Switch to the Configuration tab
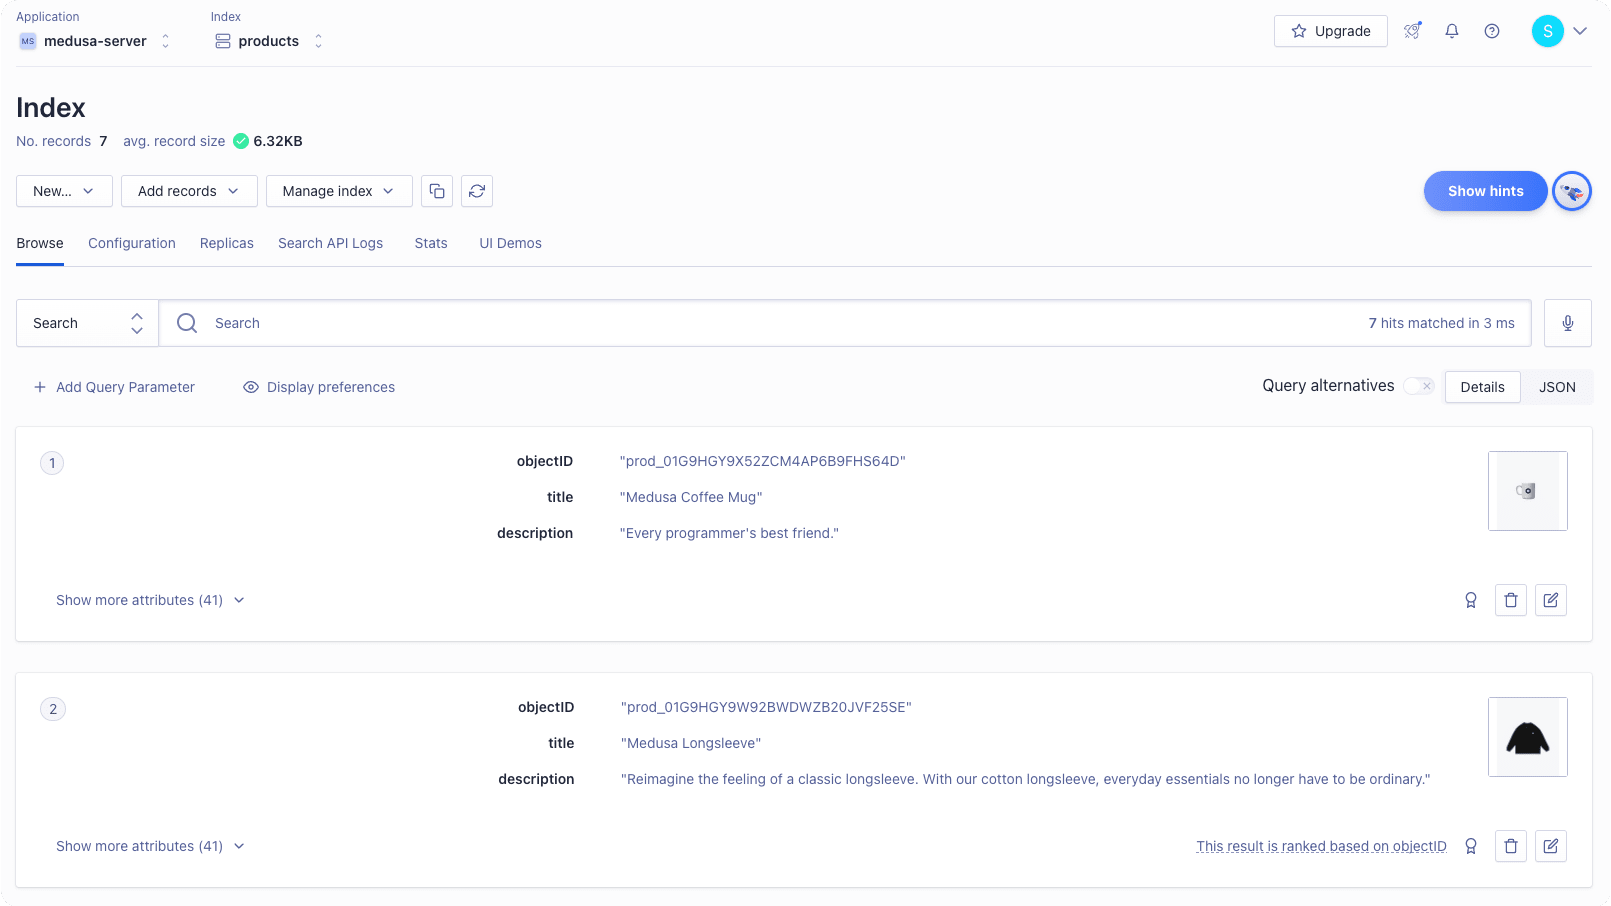Screen dimensions: 1611x906 point(131,243)
